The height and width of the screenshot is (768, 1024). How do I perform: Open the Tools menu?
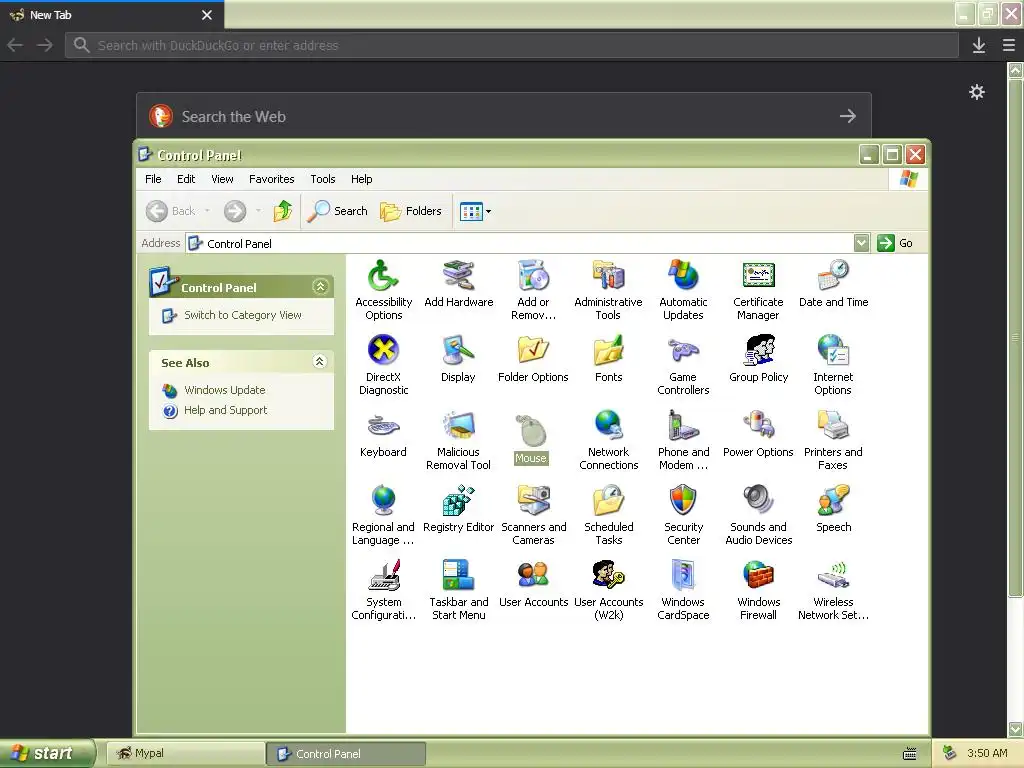[323, 179]
